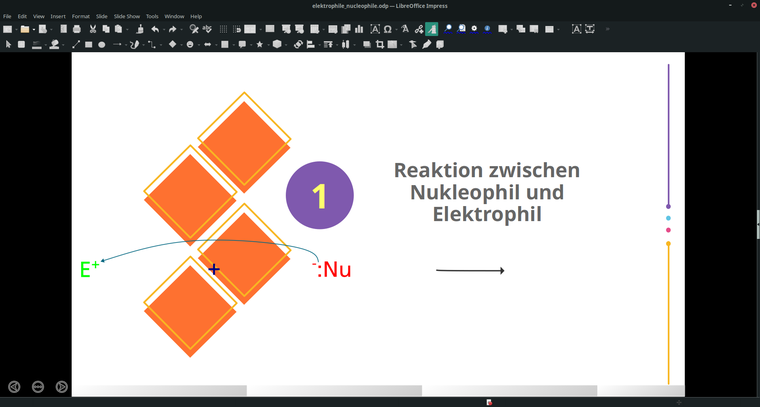Viewport: 760px width, 407px height.
Task: Toggle the Snap Guides icon beside grid
Action: click(237, 29)
